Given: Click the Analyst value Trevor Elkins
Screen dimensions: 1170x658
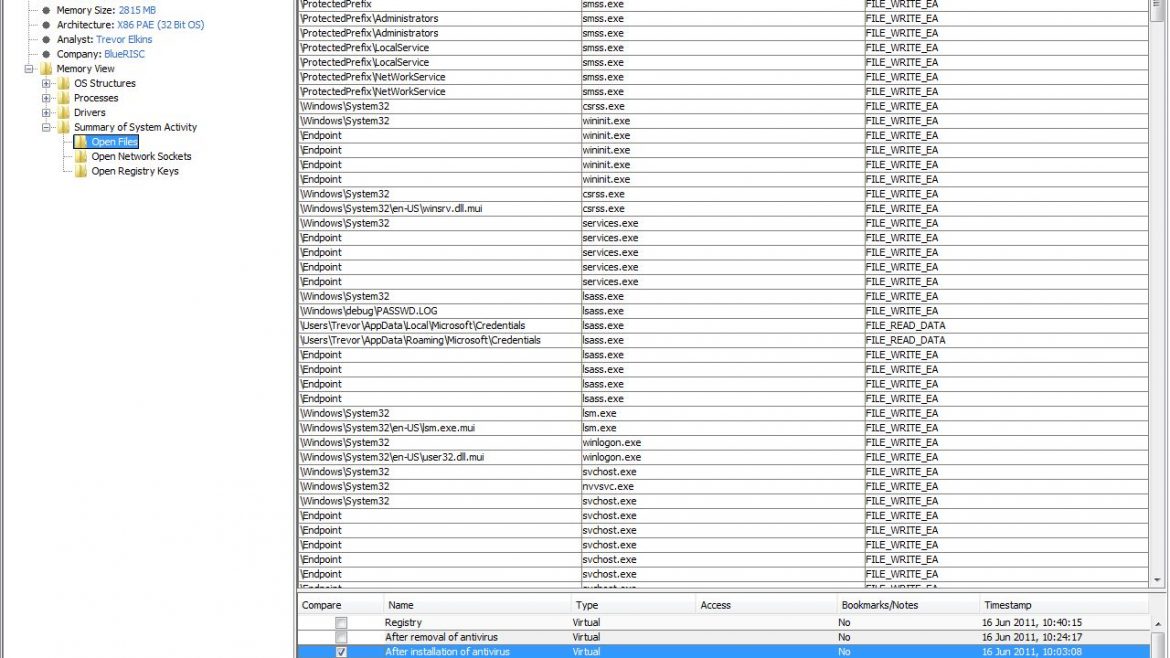Looking at the screenshot, I should (124, 40).
